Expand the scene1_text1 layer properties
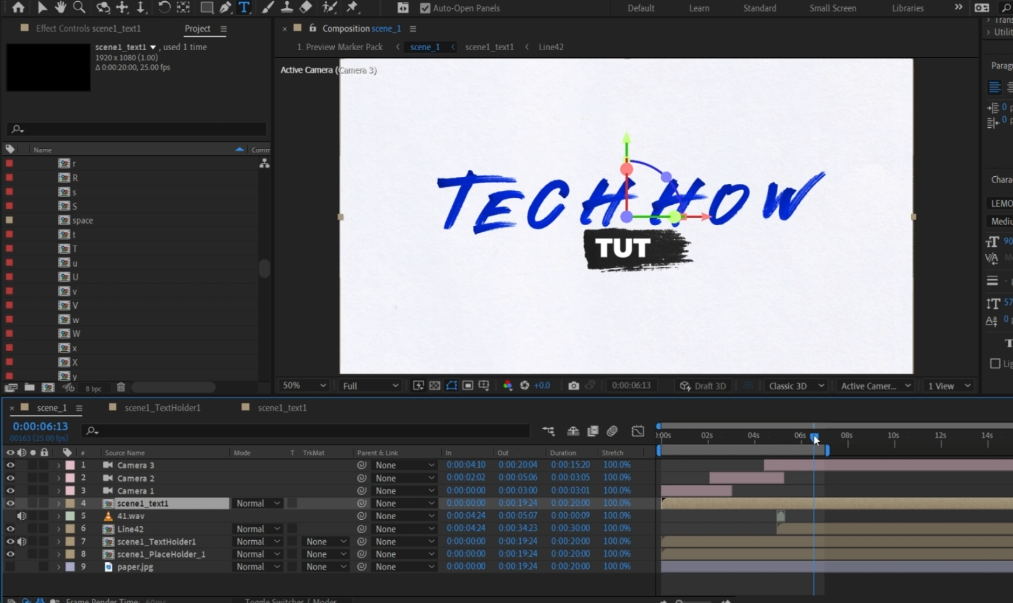This screenshot has height=603, width=1013. click(x=59, y=504)
